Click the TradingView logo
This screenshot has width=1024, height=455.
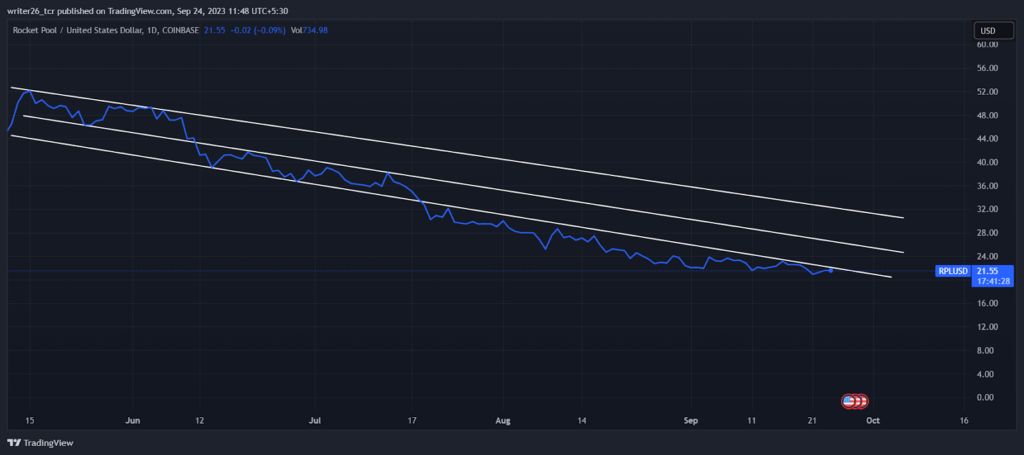[x=40, y=443]
